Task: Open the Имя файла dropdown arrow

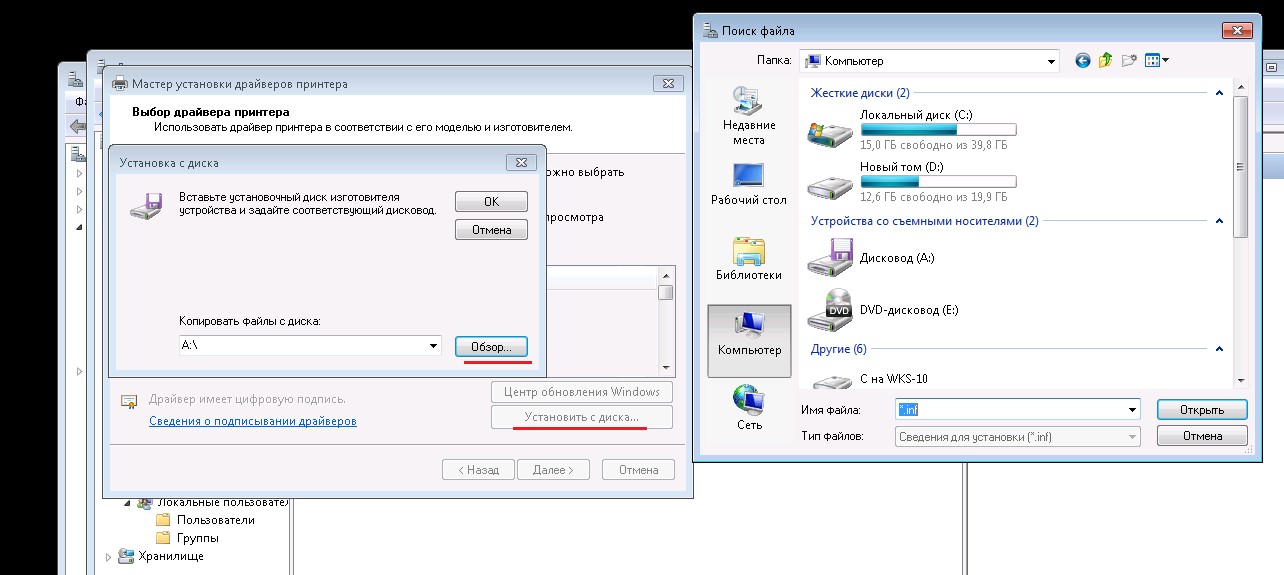Action: click(x=1132, y=409)
